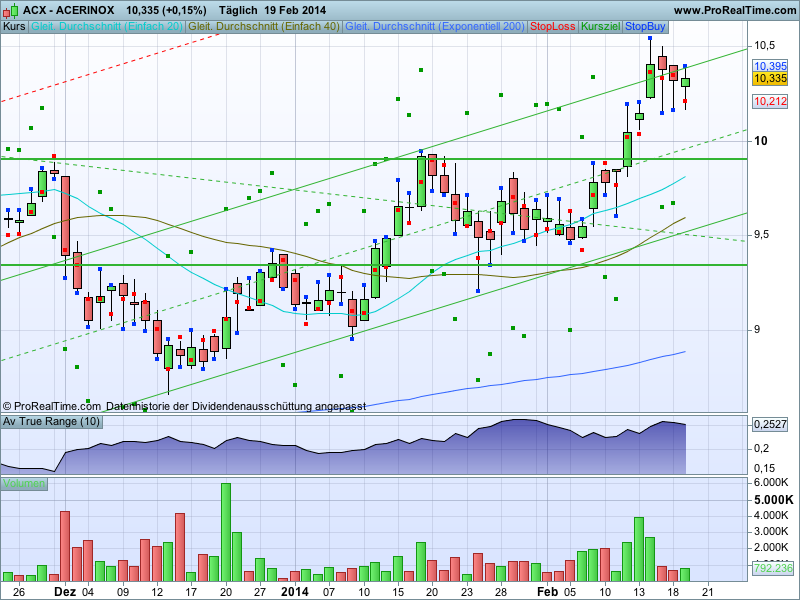Click the StopLoss legend label
Viewport: 800px width, 600px height.
tap(553, 27)
